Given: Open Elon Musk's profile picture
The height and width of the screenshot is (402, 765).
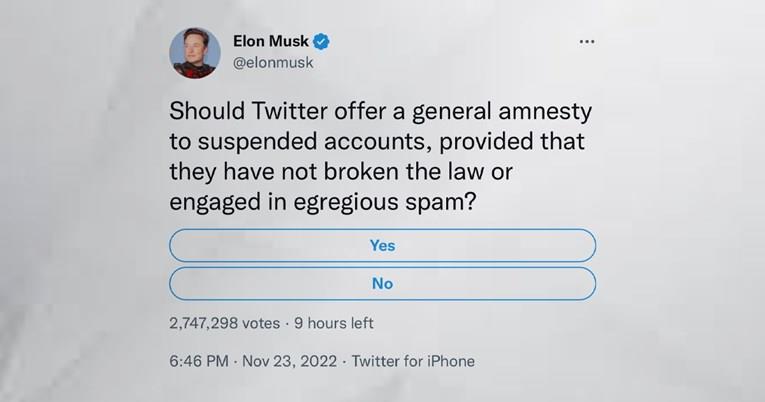Looking at the screenshot, I should tap(195, 53).
